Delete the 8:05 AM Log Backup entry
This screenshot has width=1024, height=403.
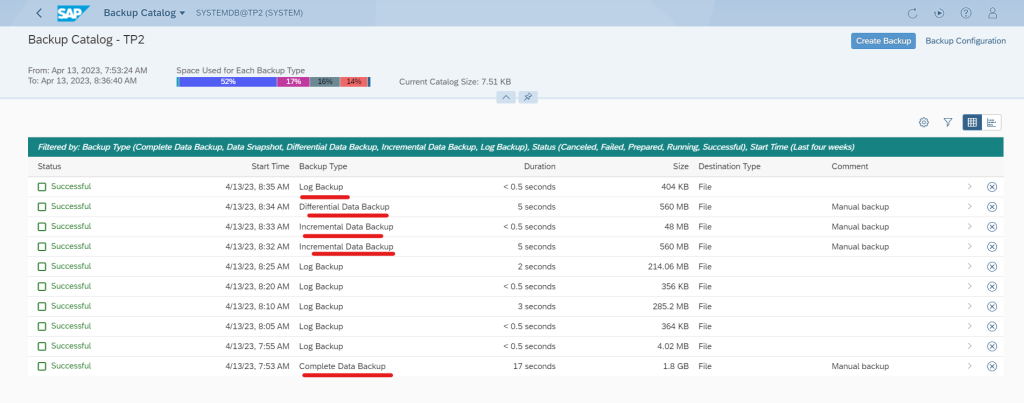(991, 327)
